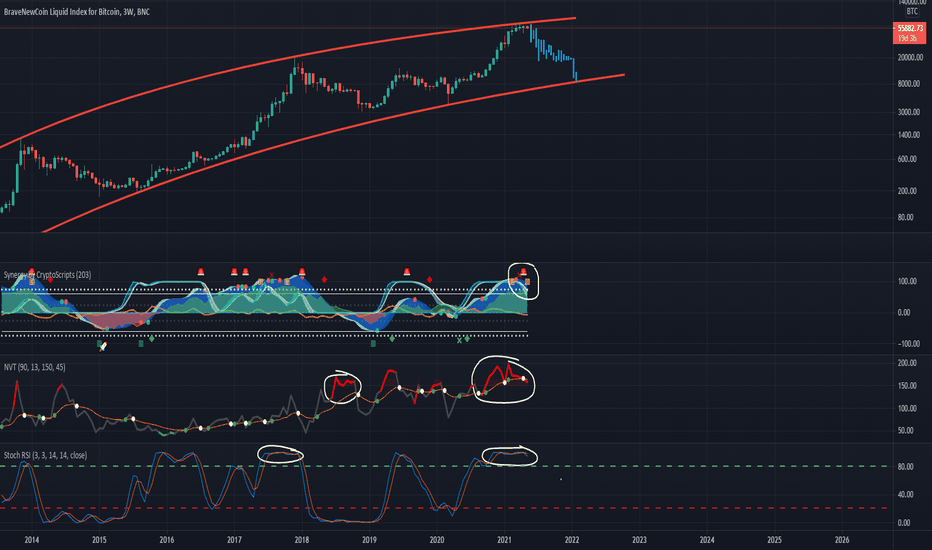This screenshot has height=550, width=932.
Task: Click the 2017 label on time axis
Action: point(234,540)
